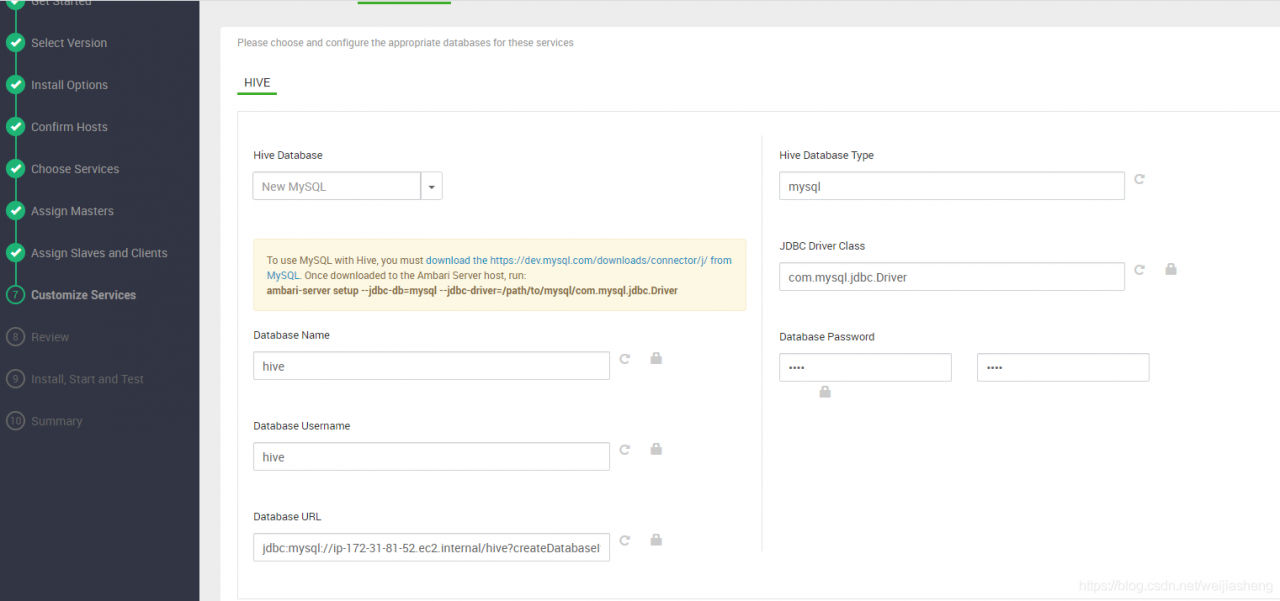Select the HIVE tab
The height and width of the screenshot is (601, 1280).
tap(257, 82)
